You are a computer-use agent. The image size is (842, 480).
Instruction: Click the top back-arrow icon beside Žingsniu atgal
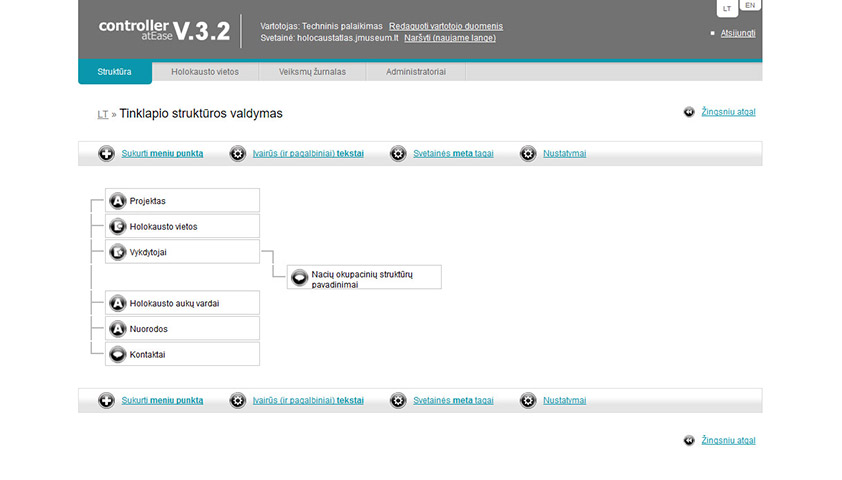pos(689,112)
